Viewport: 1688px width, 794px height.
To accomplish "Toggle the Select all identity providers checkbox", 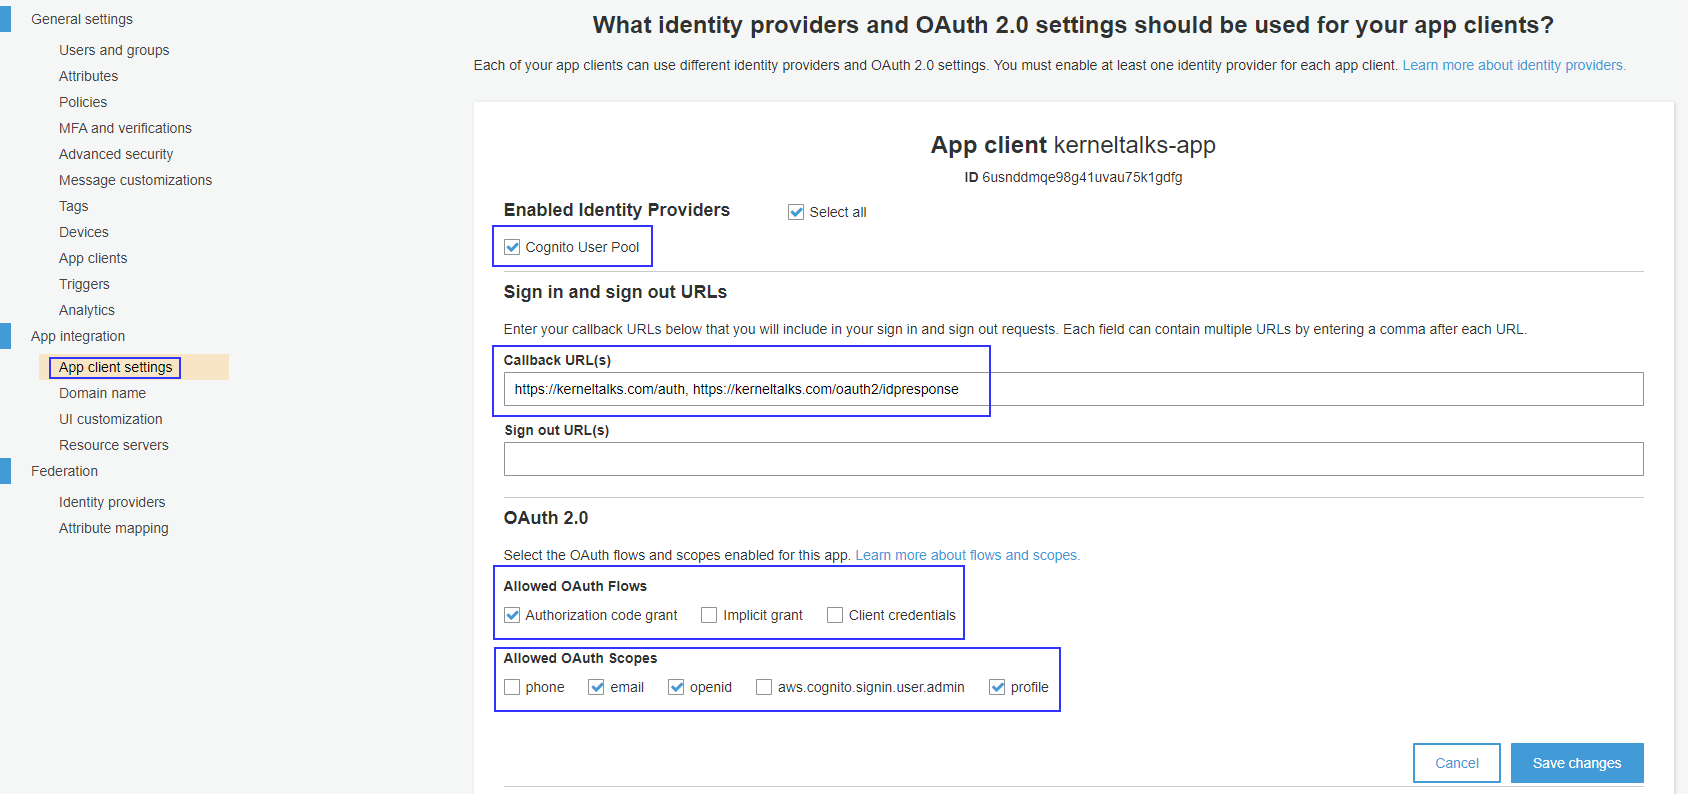I will point(796,211).
